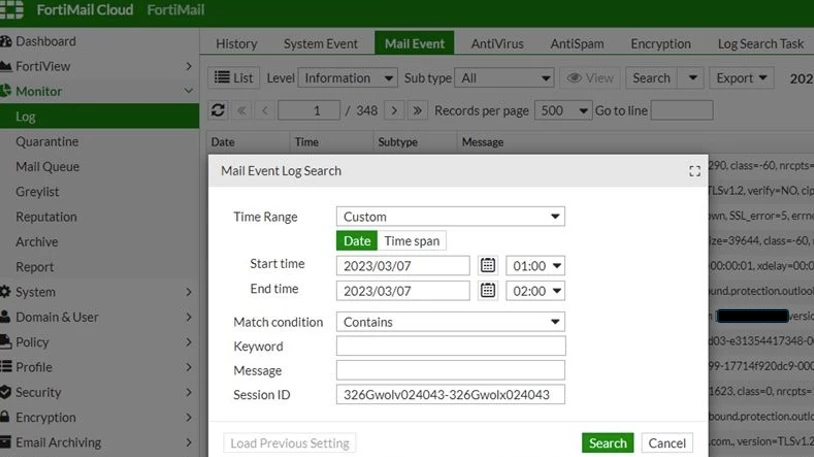The width and height of the screenshot is (814, 457).
Task: Open Start time hour dropdown 01:00
Action: tap(535, 266)
